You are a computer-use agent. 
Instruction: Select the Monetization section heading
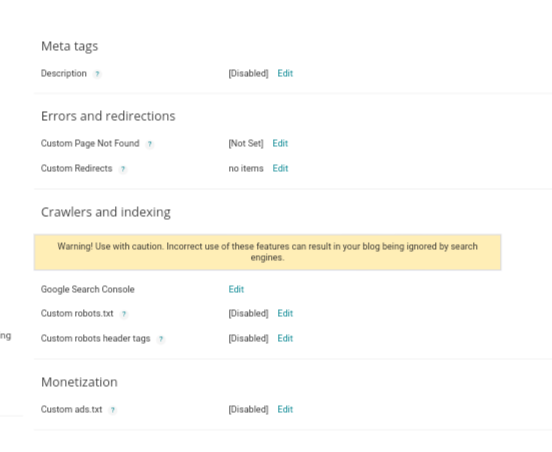[79, 382]
